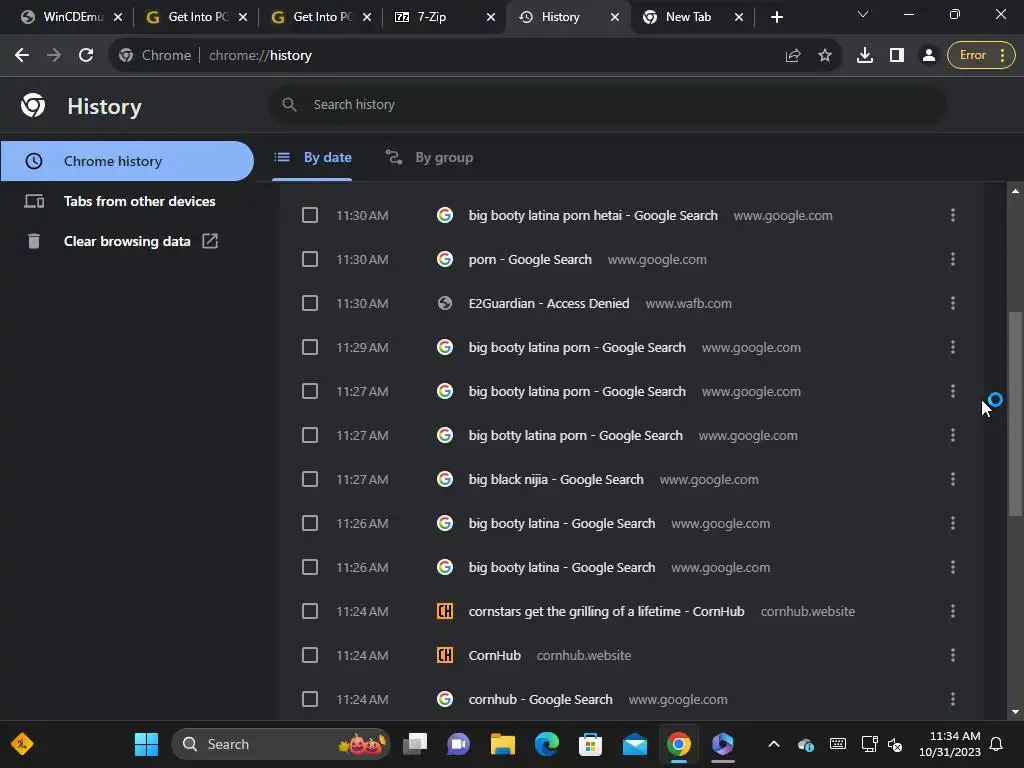Click the devices icon beside Tabs from other devices

34,201
